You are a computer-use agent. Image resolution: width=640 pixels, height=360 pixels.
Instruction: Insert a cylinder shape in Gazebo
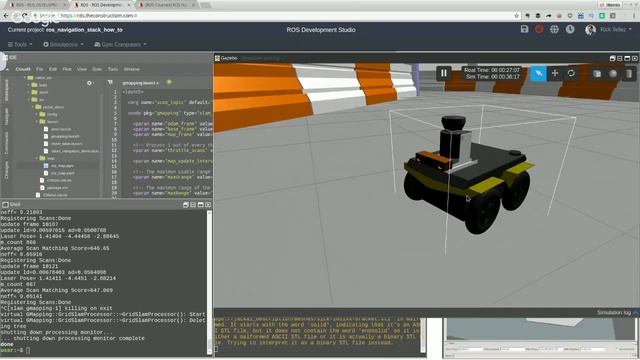coord(629,74)
